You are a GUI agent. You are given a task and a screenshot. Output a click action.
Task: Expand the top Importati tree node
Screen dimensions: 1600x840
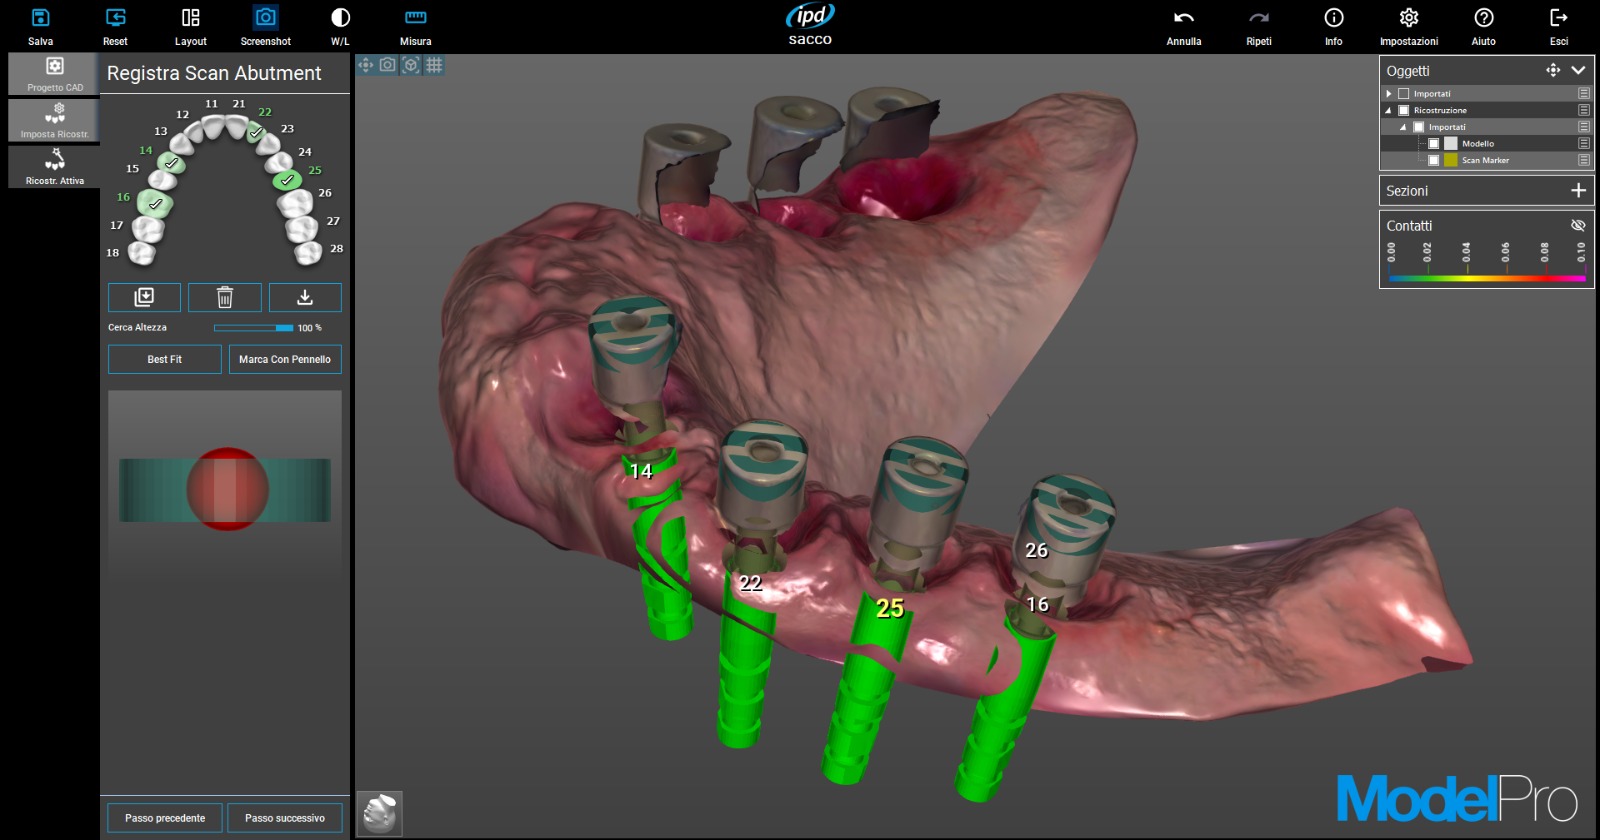1389,94
